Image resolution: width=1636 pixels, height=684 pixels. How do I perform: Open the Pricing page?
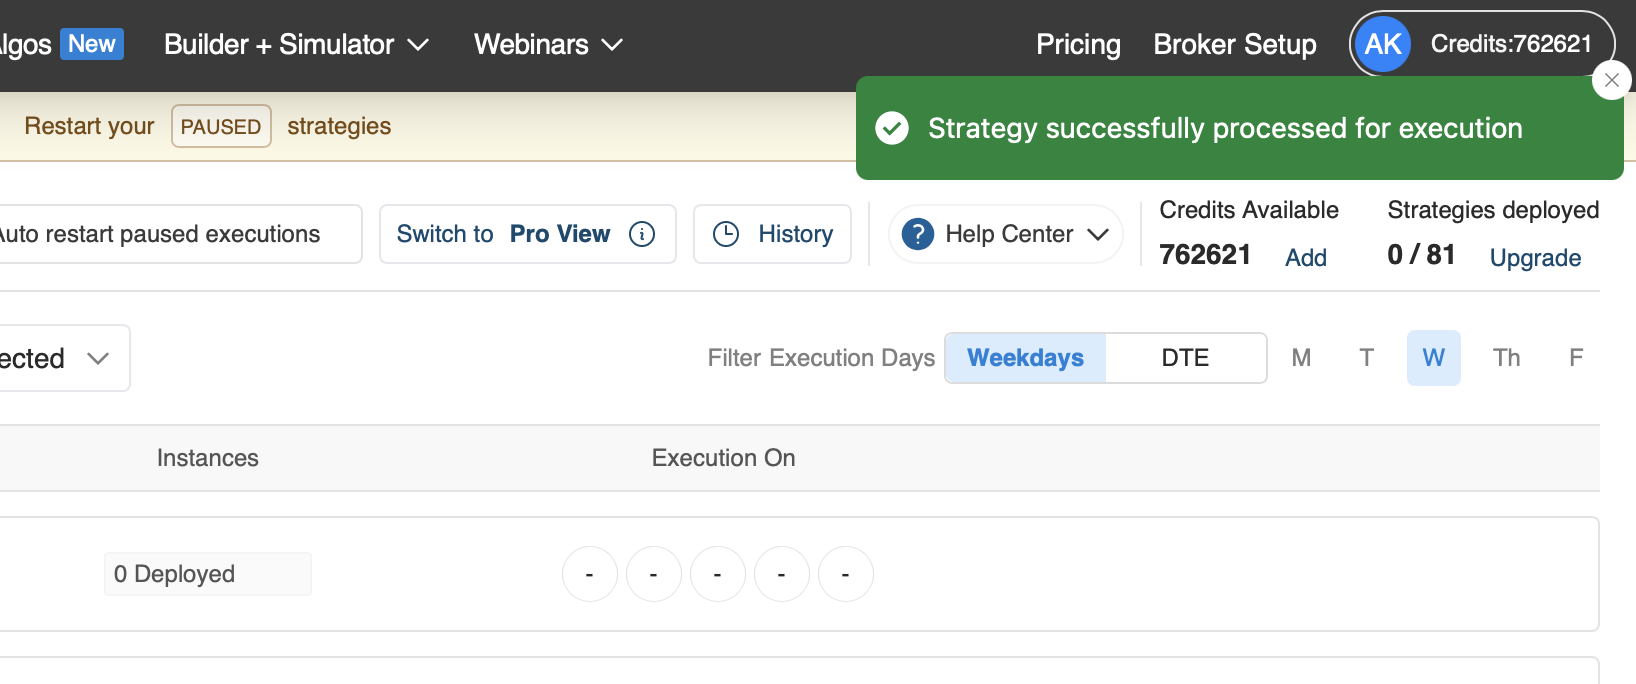[x=1078, y=45]
